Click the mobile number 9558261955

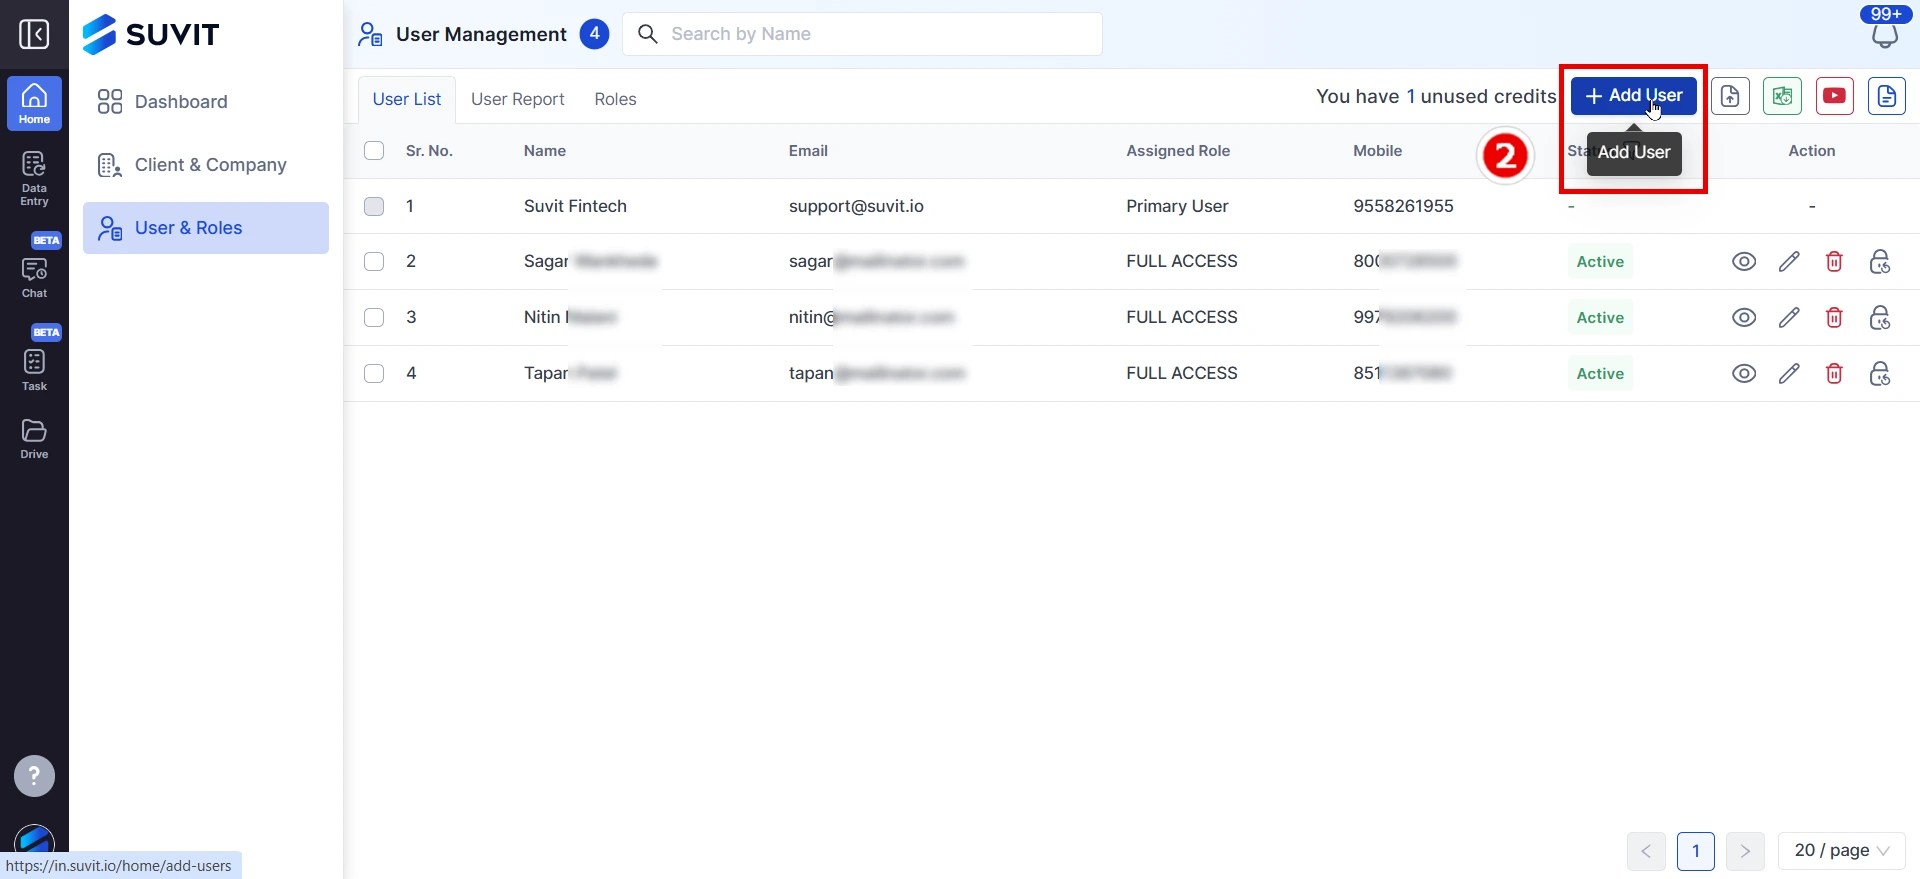click(1403, 206)
